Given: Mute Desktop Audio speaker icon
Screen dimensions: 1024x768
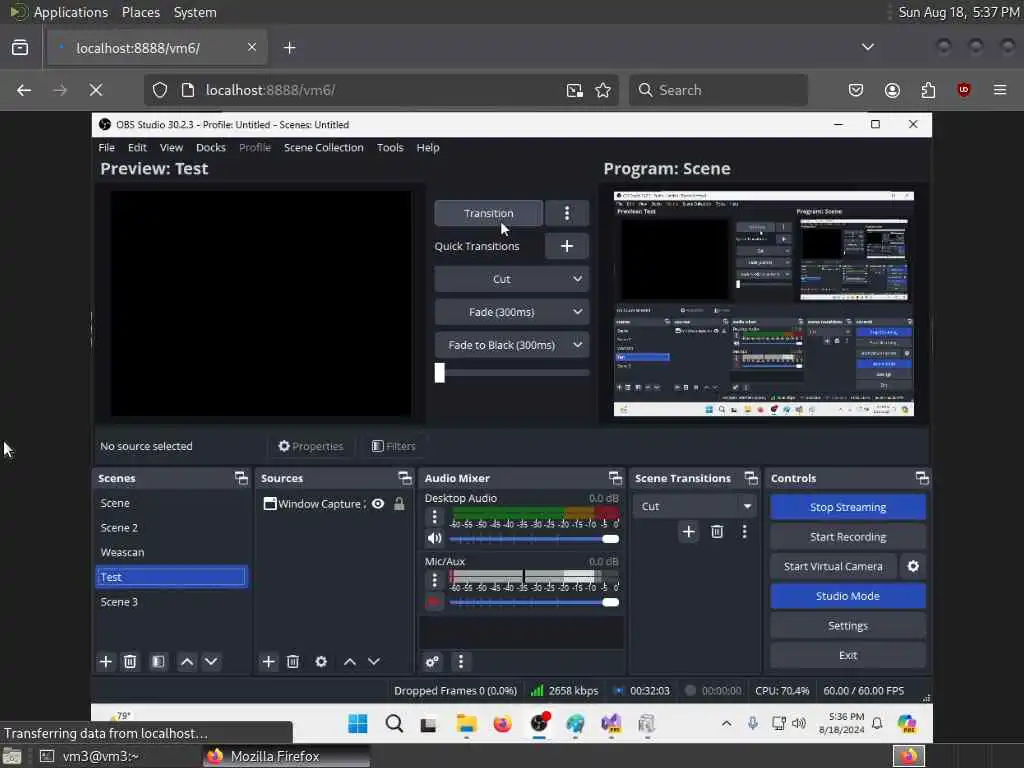Looking at the screenshot, I should tap(434, 539).
